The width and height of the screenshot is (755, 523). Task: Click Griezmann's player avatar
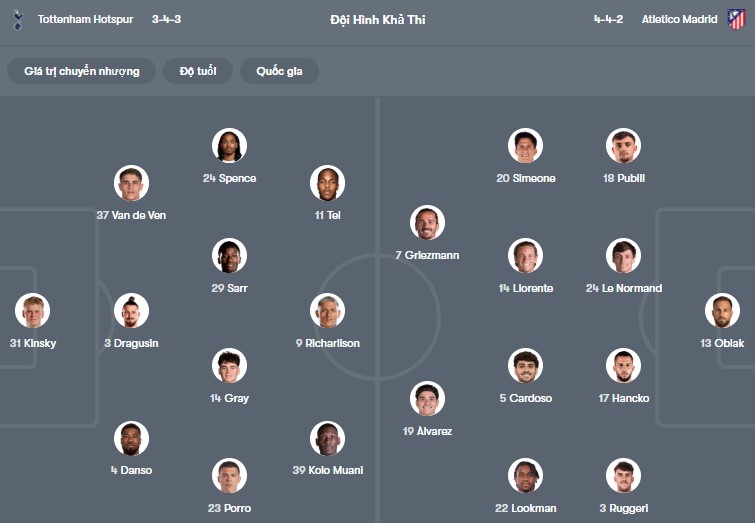427,223
